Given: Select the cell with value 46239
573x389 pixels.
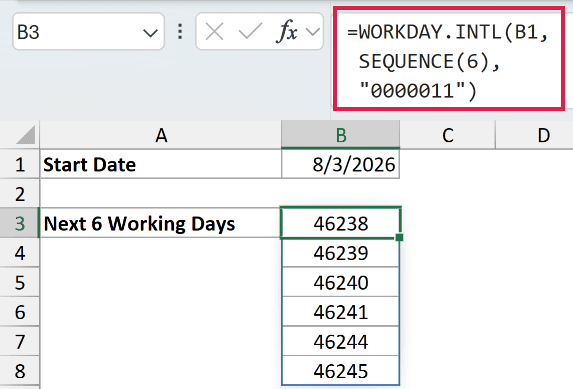Looking at the screenshot, I should (x=341, y=253).
